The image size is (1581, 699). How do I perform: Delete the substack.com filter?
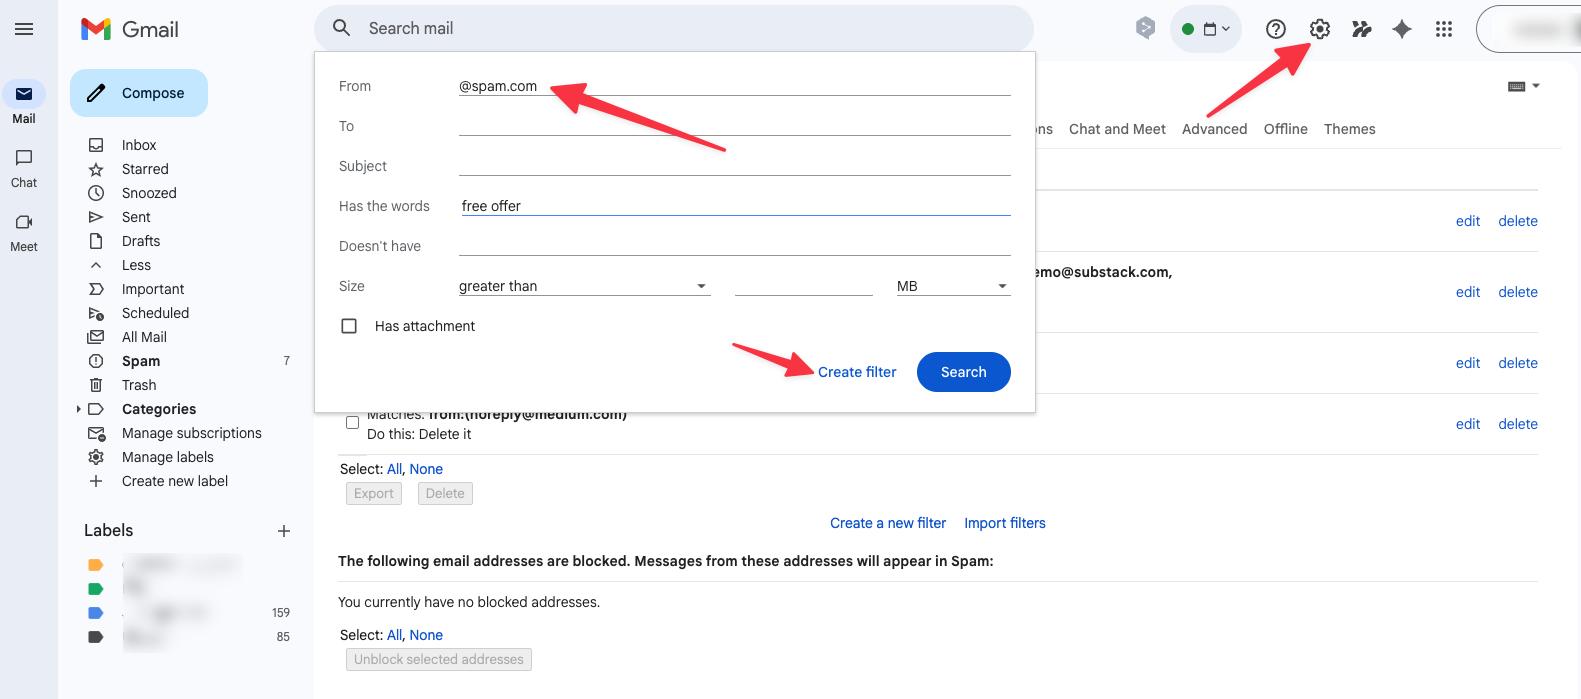click(x=1518, y=292)
